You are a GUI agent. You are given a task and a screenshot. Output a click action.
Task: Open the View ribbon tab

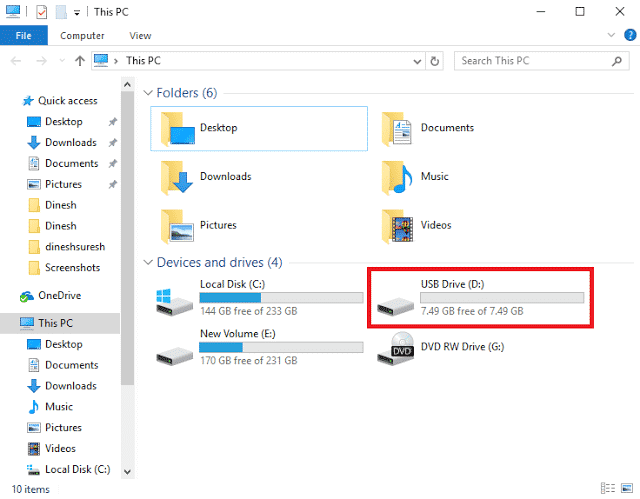140,35
